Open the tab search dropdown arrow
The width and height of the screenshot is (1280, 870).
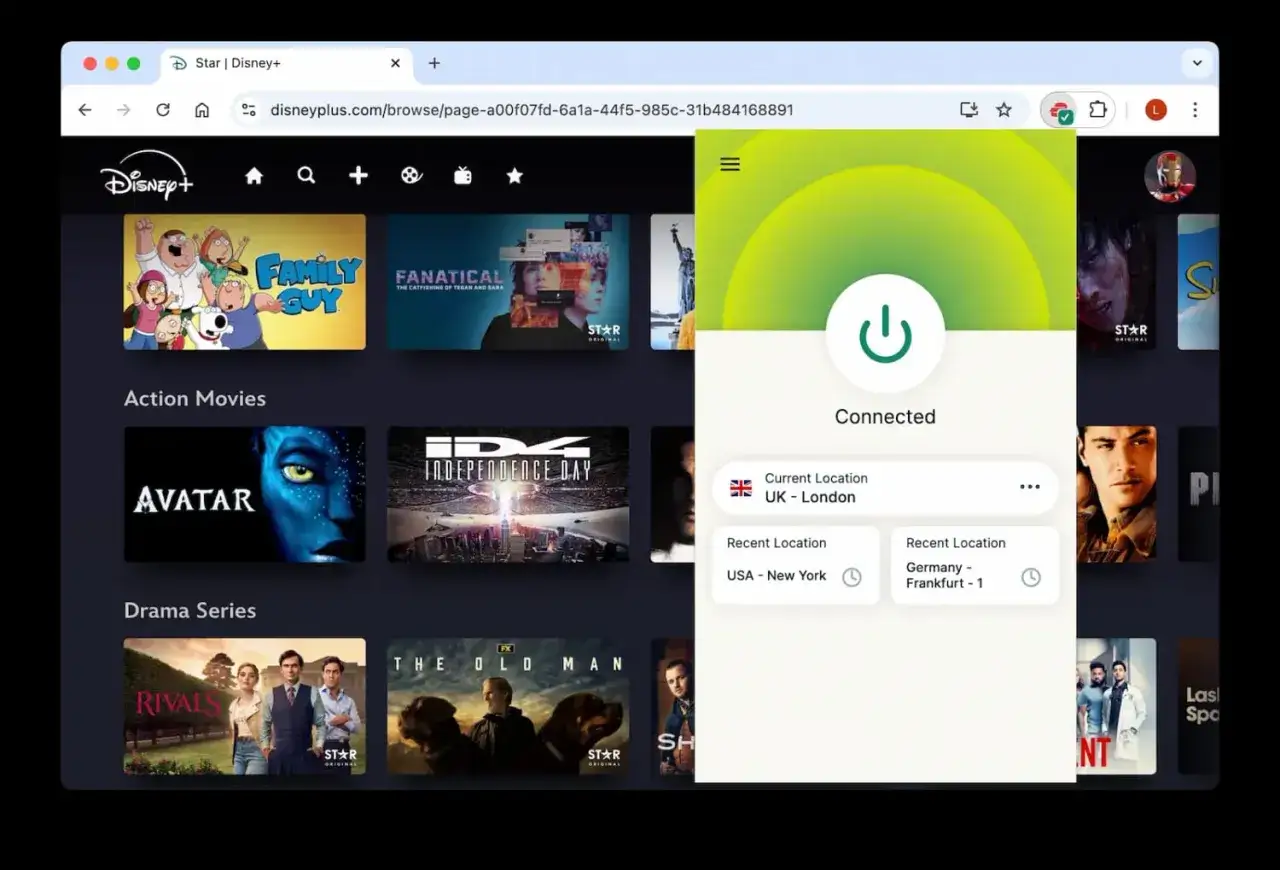[1197, 63]
